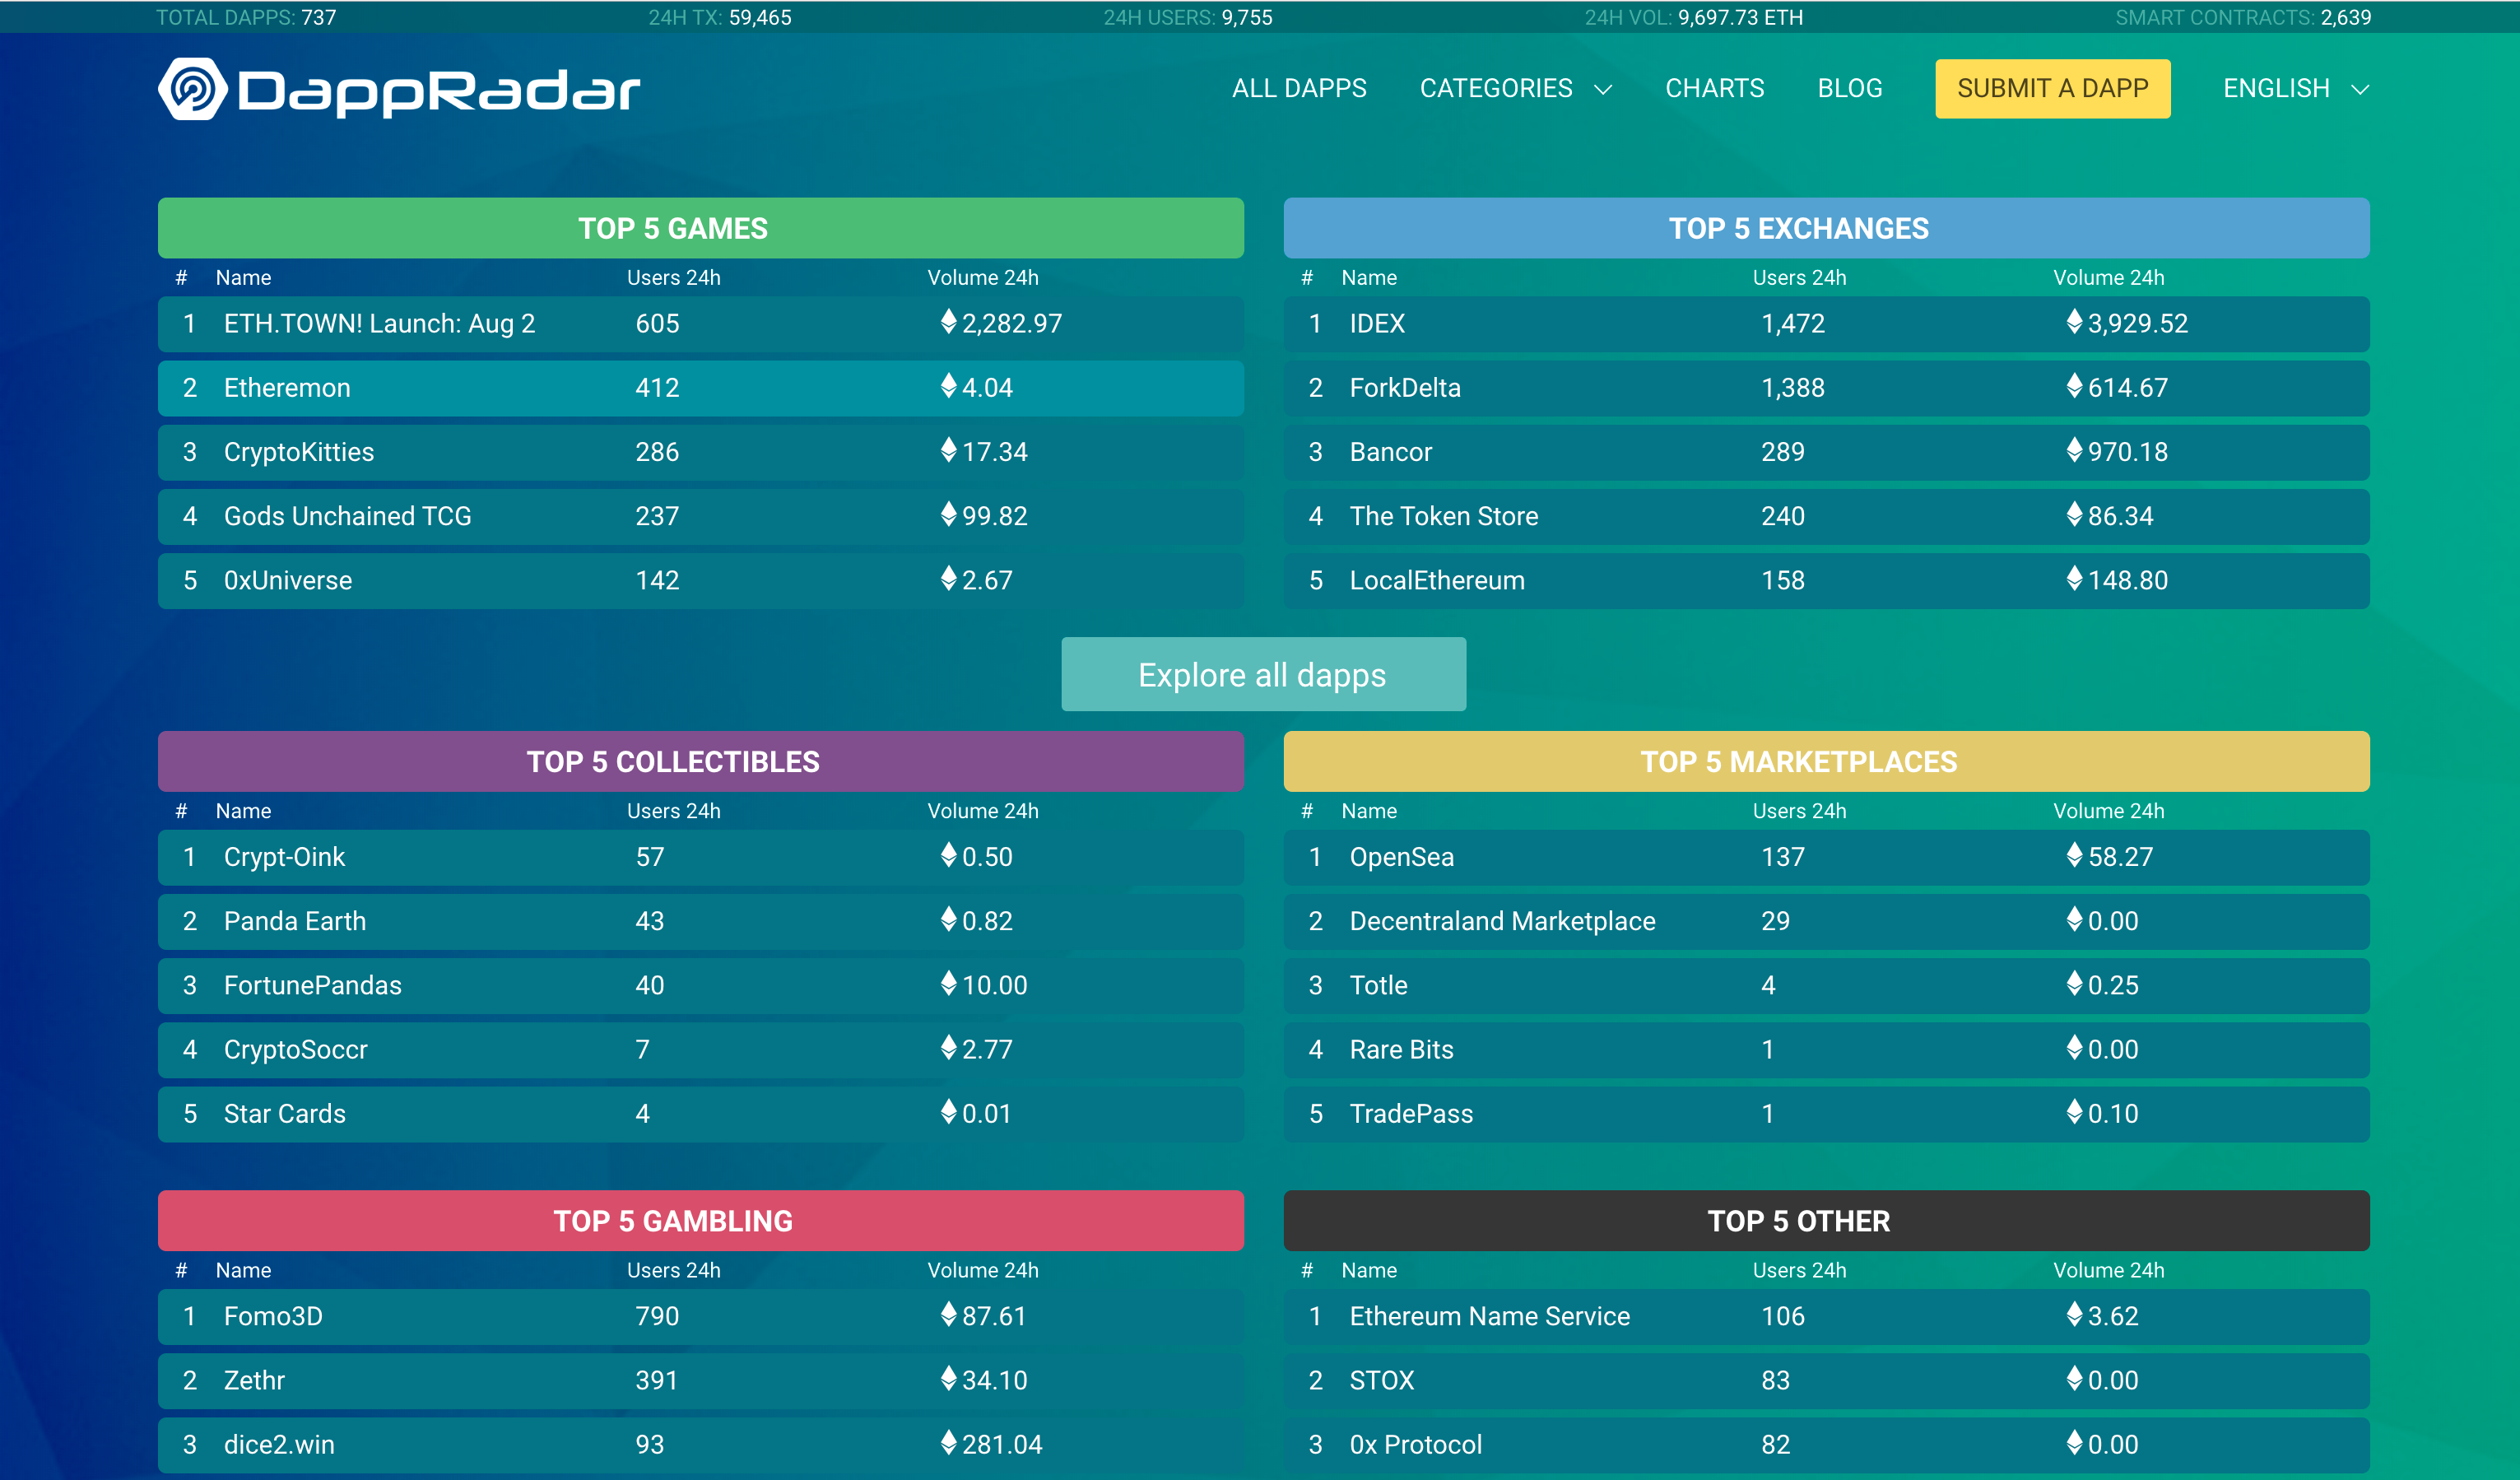Select Zethr gambling row
2520x1480 pixels.
coord(701,1380)
